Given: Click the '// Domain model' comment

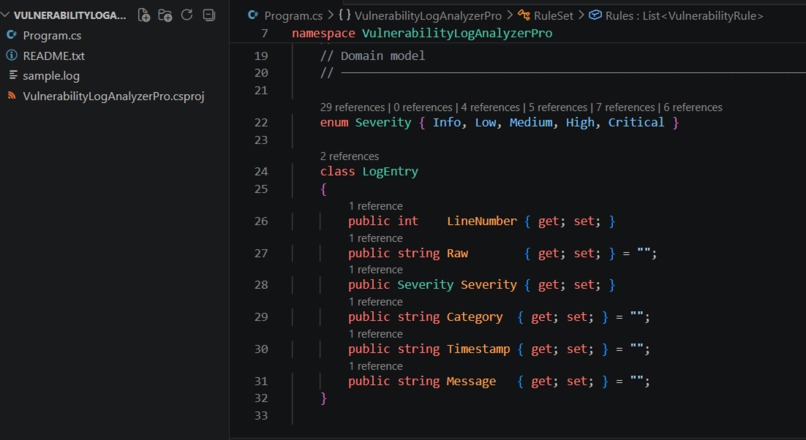Looking at the screenshot, I should click(x=373, y=56).
